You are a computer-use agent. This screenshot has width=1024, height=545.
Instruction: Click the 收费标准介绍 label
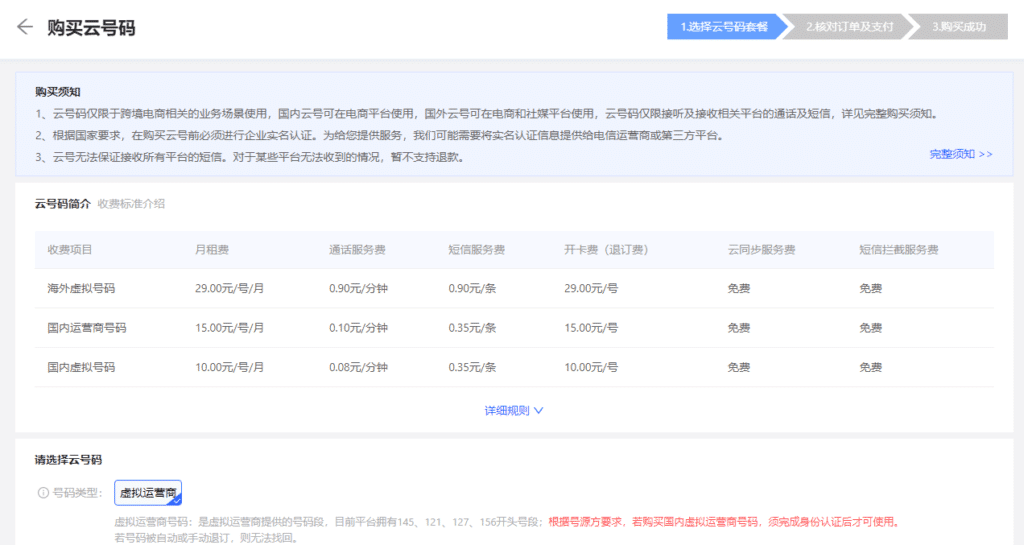tap(131, 204)
